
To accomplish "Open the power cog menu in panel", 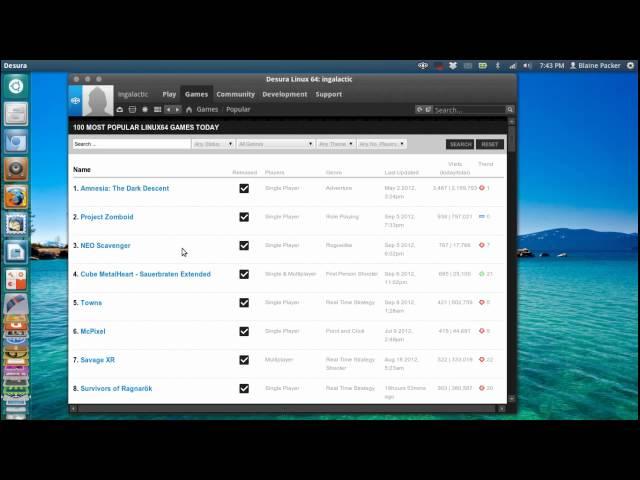I will 631,65.
